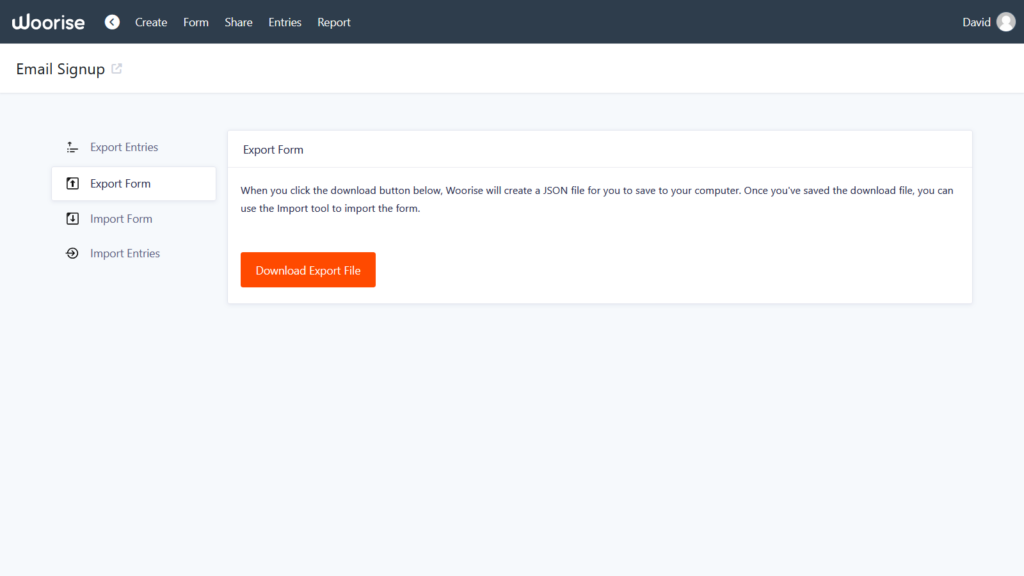Viewport: 1024px width, 576px height.
Task: Open the Report menu in the navigation bar
Action: (334, 22)
